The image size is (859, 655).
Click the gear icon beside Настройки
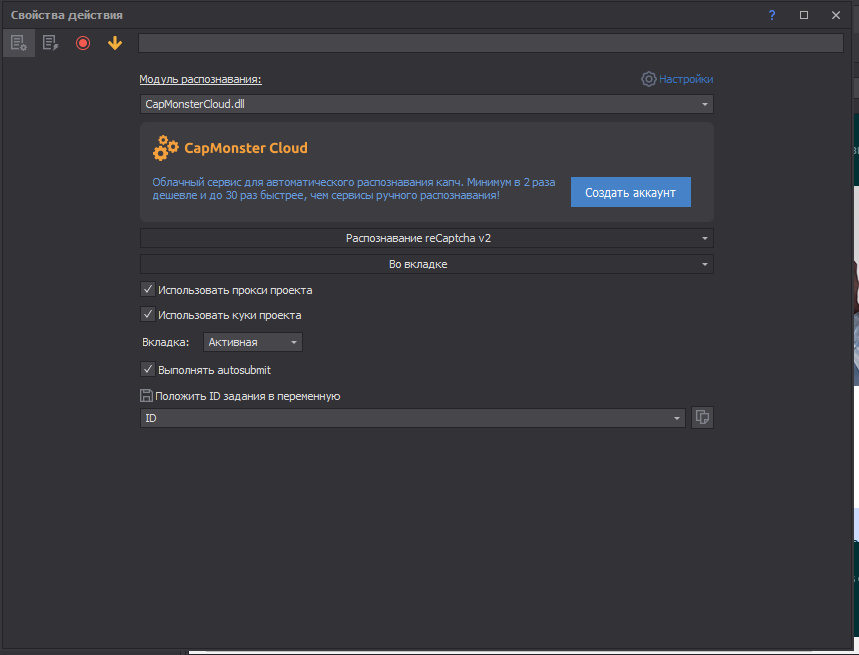tap(649, 79)
